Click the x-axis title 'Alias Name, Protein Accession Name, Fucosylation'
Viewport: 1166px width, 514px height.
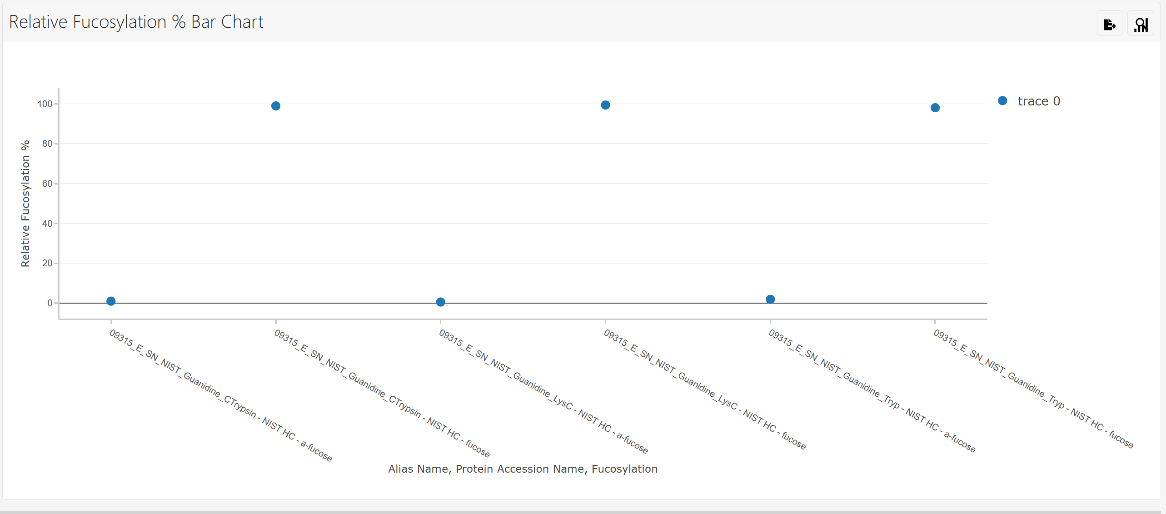coord(523,469)
